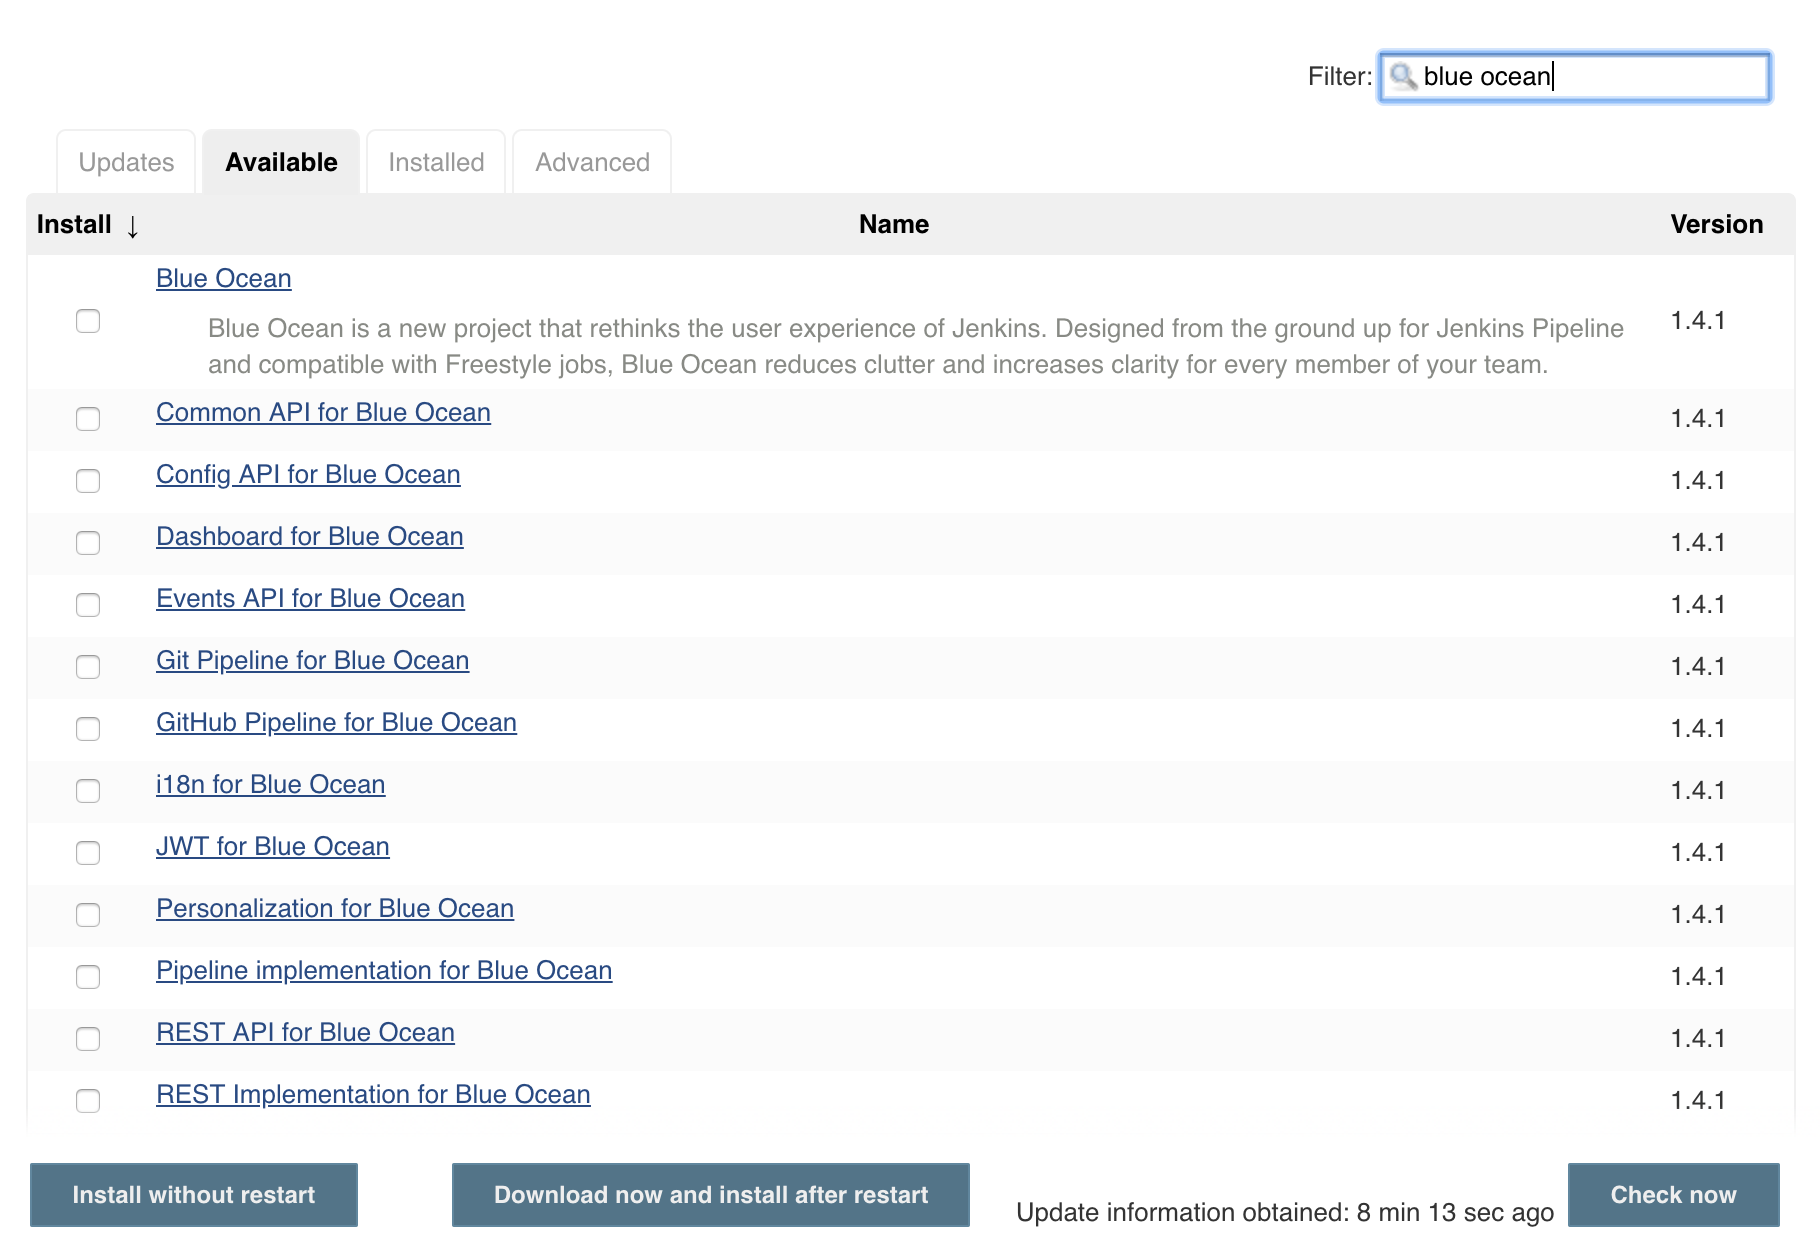The height and width of the screenshot is (1253, 1820).
Task: Go to the Advanced tab
Action: pos(592,162)
